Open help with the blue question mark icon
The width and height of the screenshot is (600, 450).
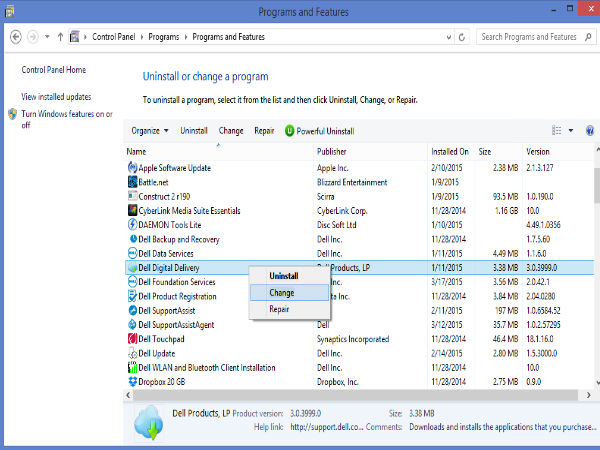tap(590, 130)
